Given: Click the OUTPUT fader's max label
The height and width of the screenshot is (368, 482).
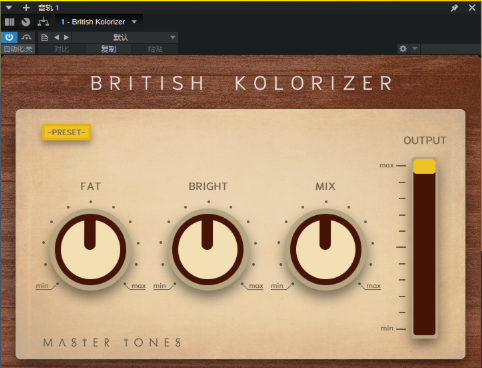Looking at the screenshot, I should pos(387,165).
